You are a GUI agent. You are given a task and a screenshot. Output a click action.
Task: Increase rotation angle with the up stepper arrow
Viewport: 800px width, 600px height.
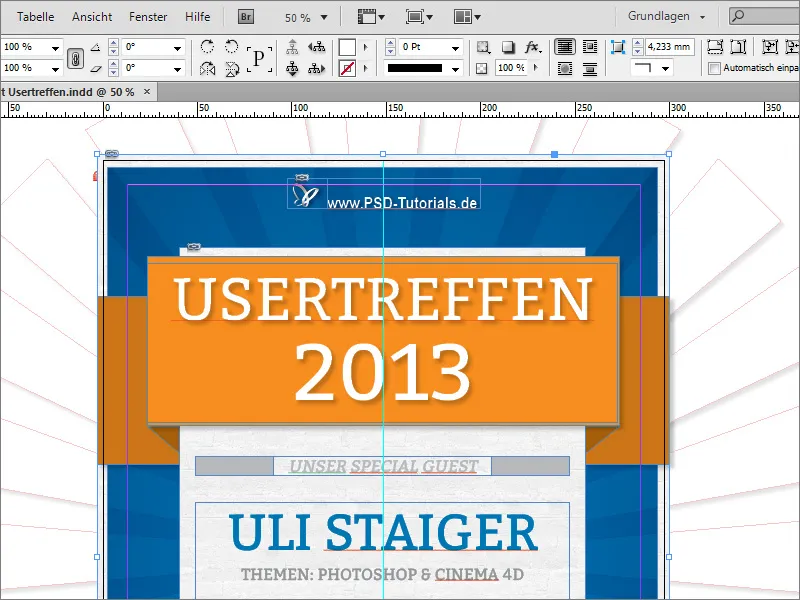[x=114, y=43]
